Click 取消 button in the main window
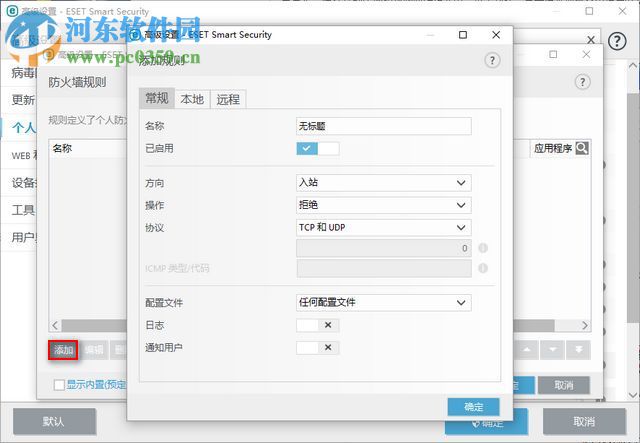Screen dimensions: 640x443 [x=584, y=421]
